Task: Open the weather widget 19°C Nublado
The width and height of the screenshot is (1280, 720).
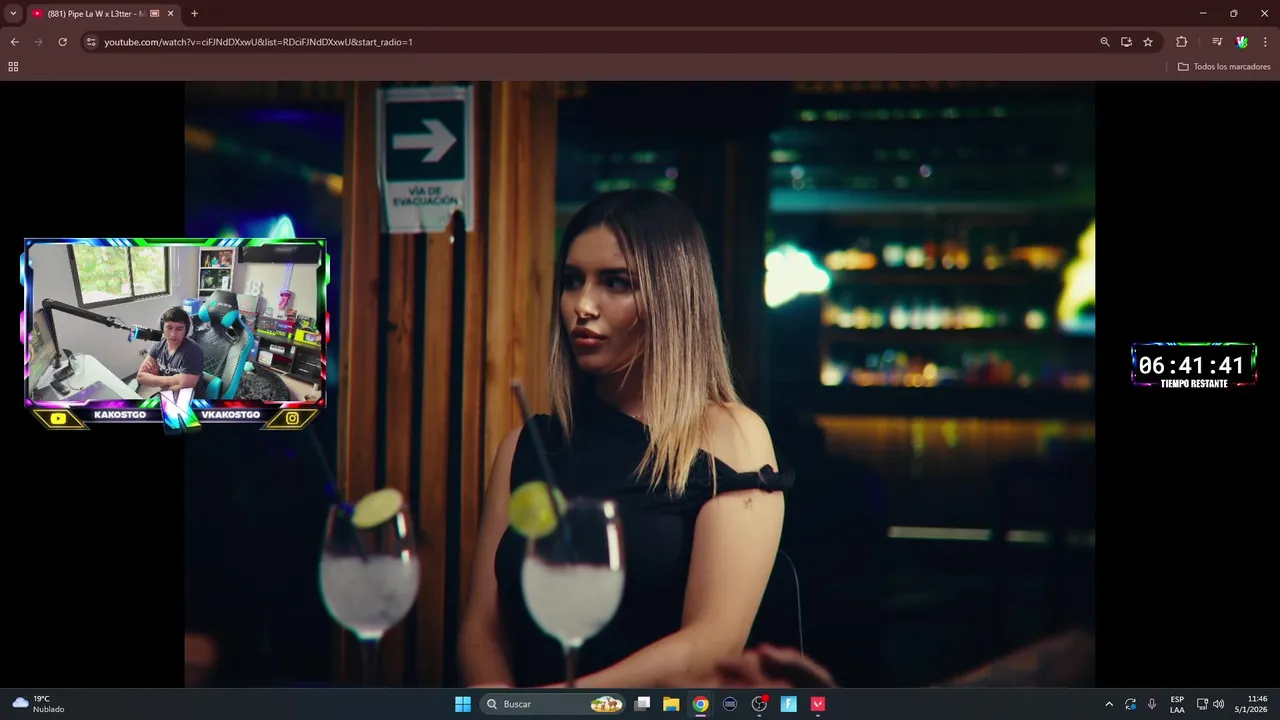Action: tap(39, 704)
